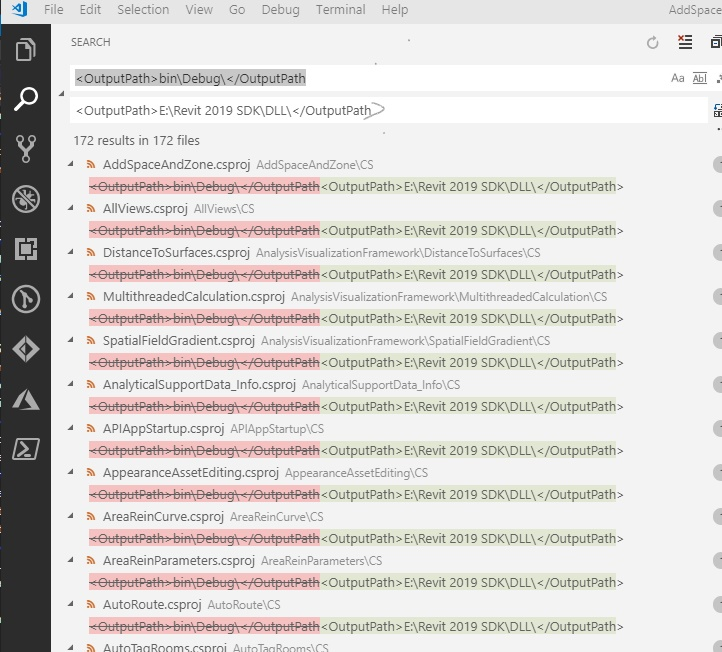This screenshot has width=722, height=652.
Task: Toggle Match Case (Aa) option
Action: (677, 78)
